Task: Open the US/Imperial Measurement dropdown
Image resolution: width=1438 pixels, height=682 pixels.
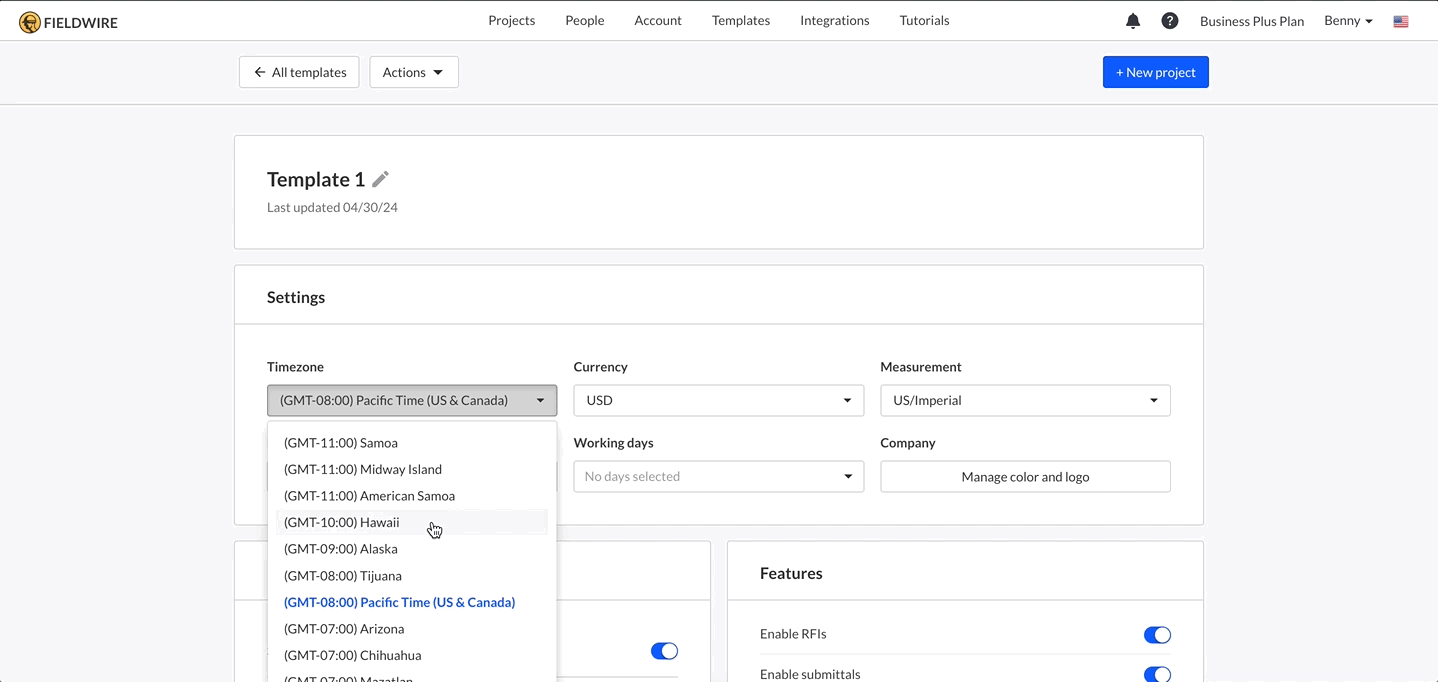Action: [1024, 400]
